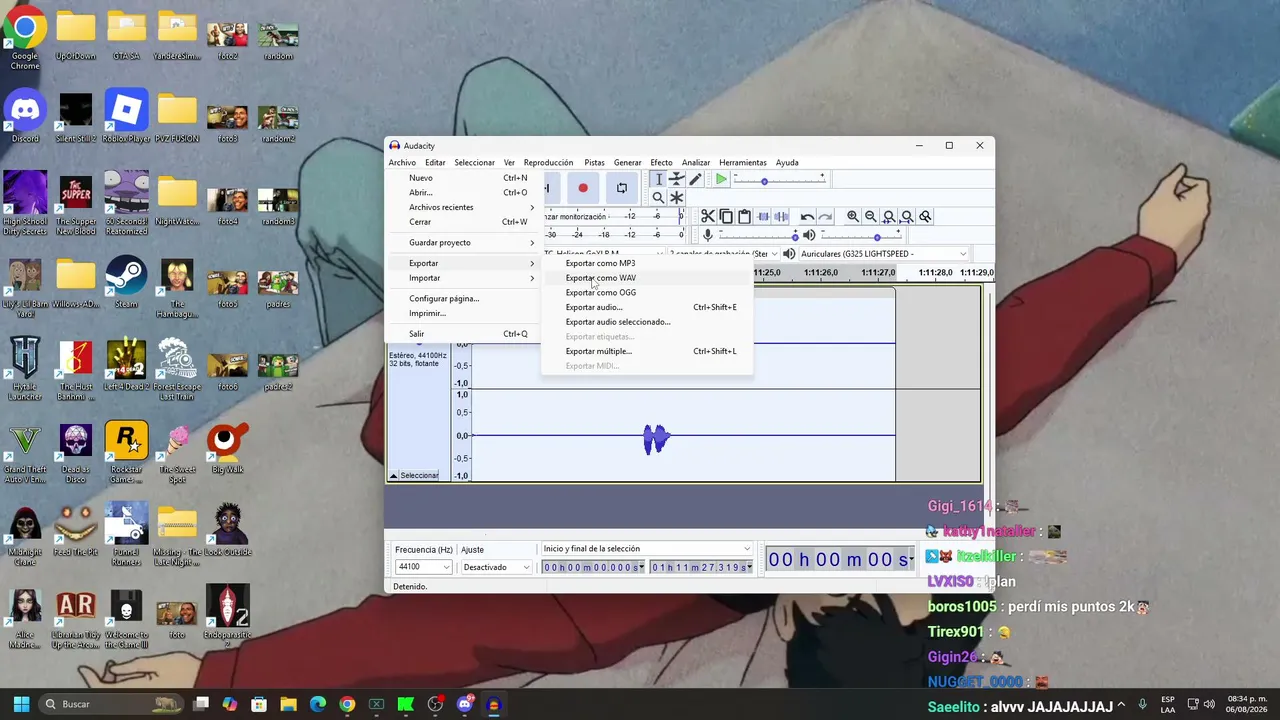Click the red Record button in Audacity
This screenshot has width=1280, height=720.
click(x=583, y=188)
